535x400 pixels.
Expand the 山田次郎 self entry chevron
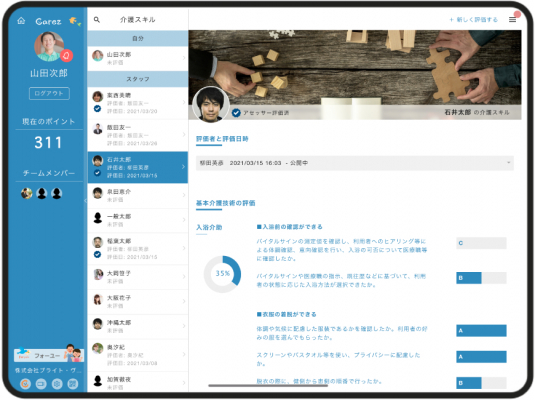184,58
